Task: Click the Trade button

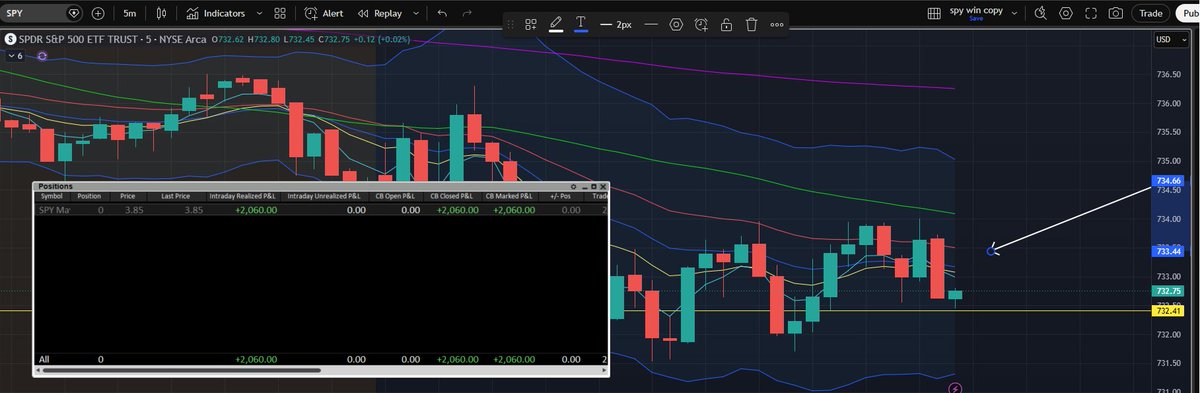Action: pos(1151,13)
